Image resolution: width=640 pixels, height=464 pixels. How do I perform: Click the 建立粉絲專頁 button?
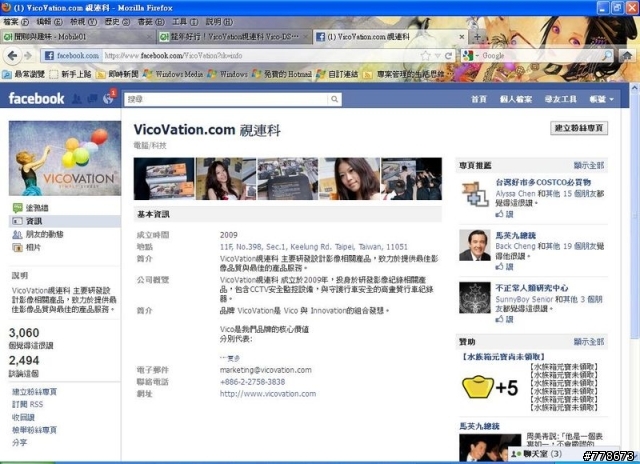[x=579, y=128]
